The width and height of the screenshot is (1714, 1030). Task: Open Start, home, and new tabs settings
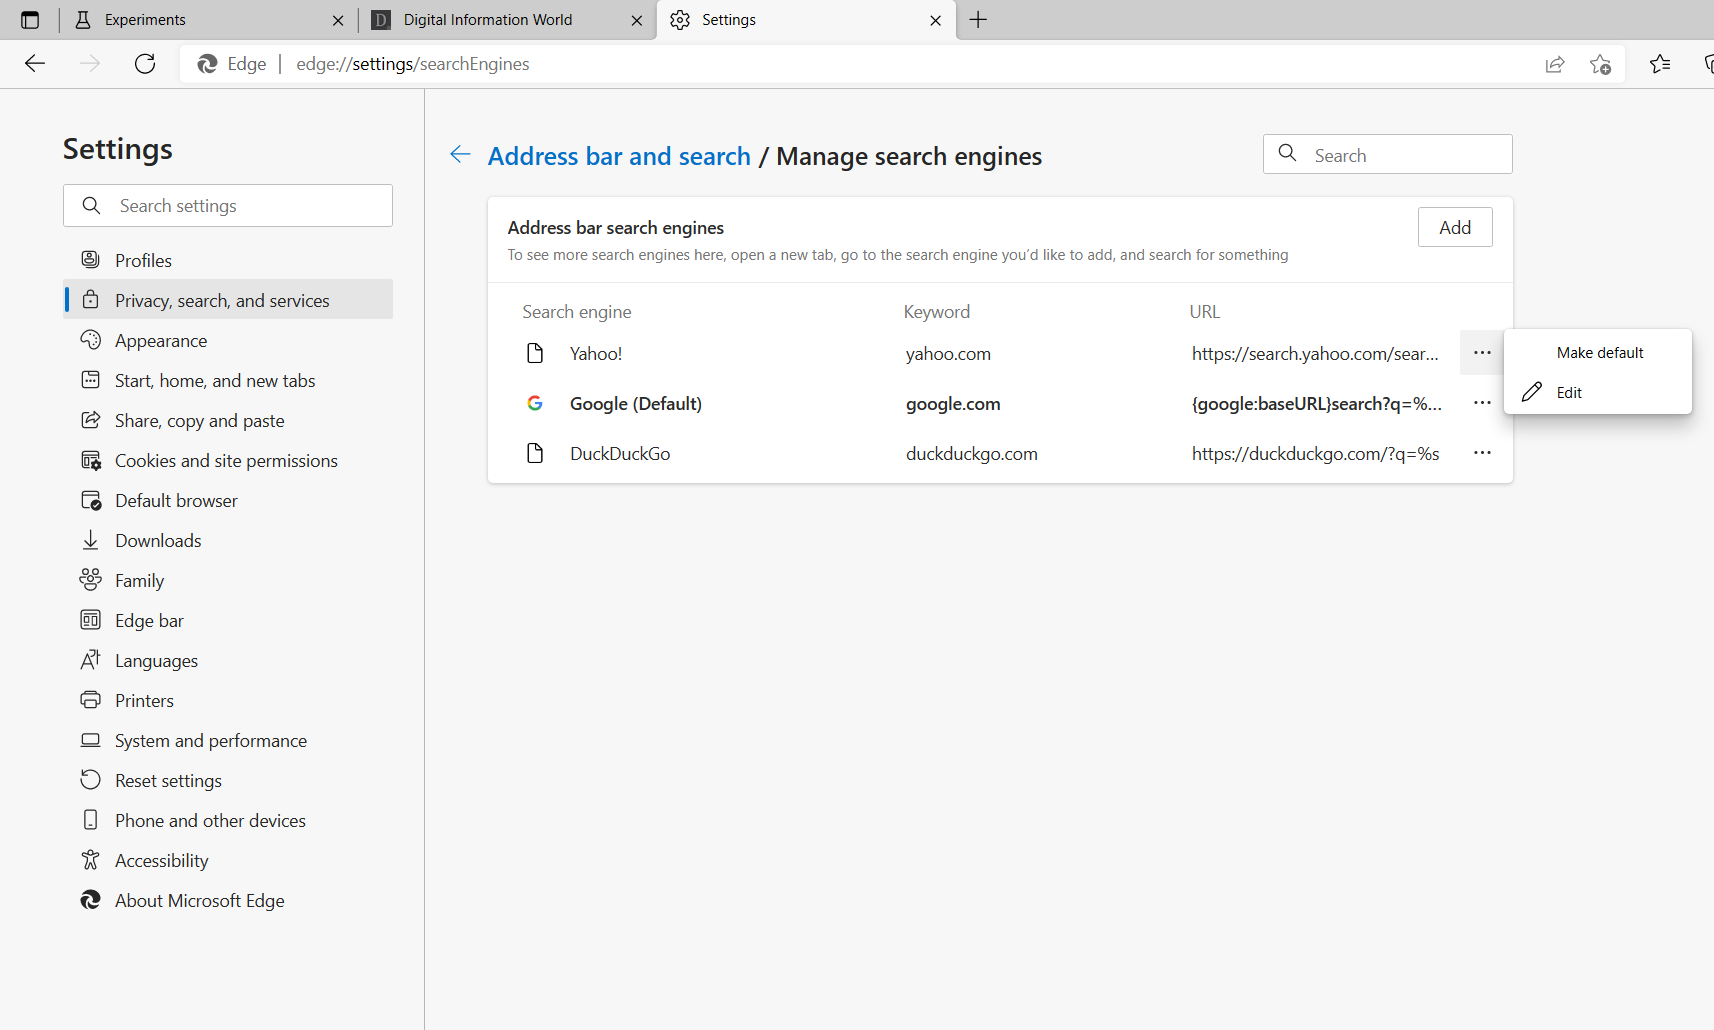pos(228,380)
